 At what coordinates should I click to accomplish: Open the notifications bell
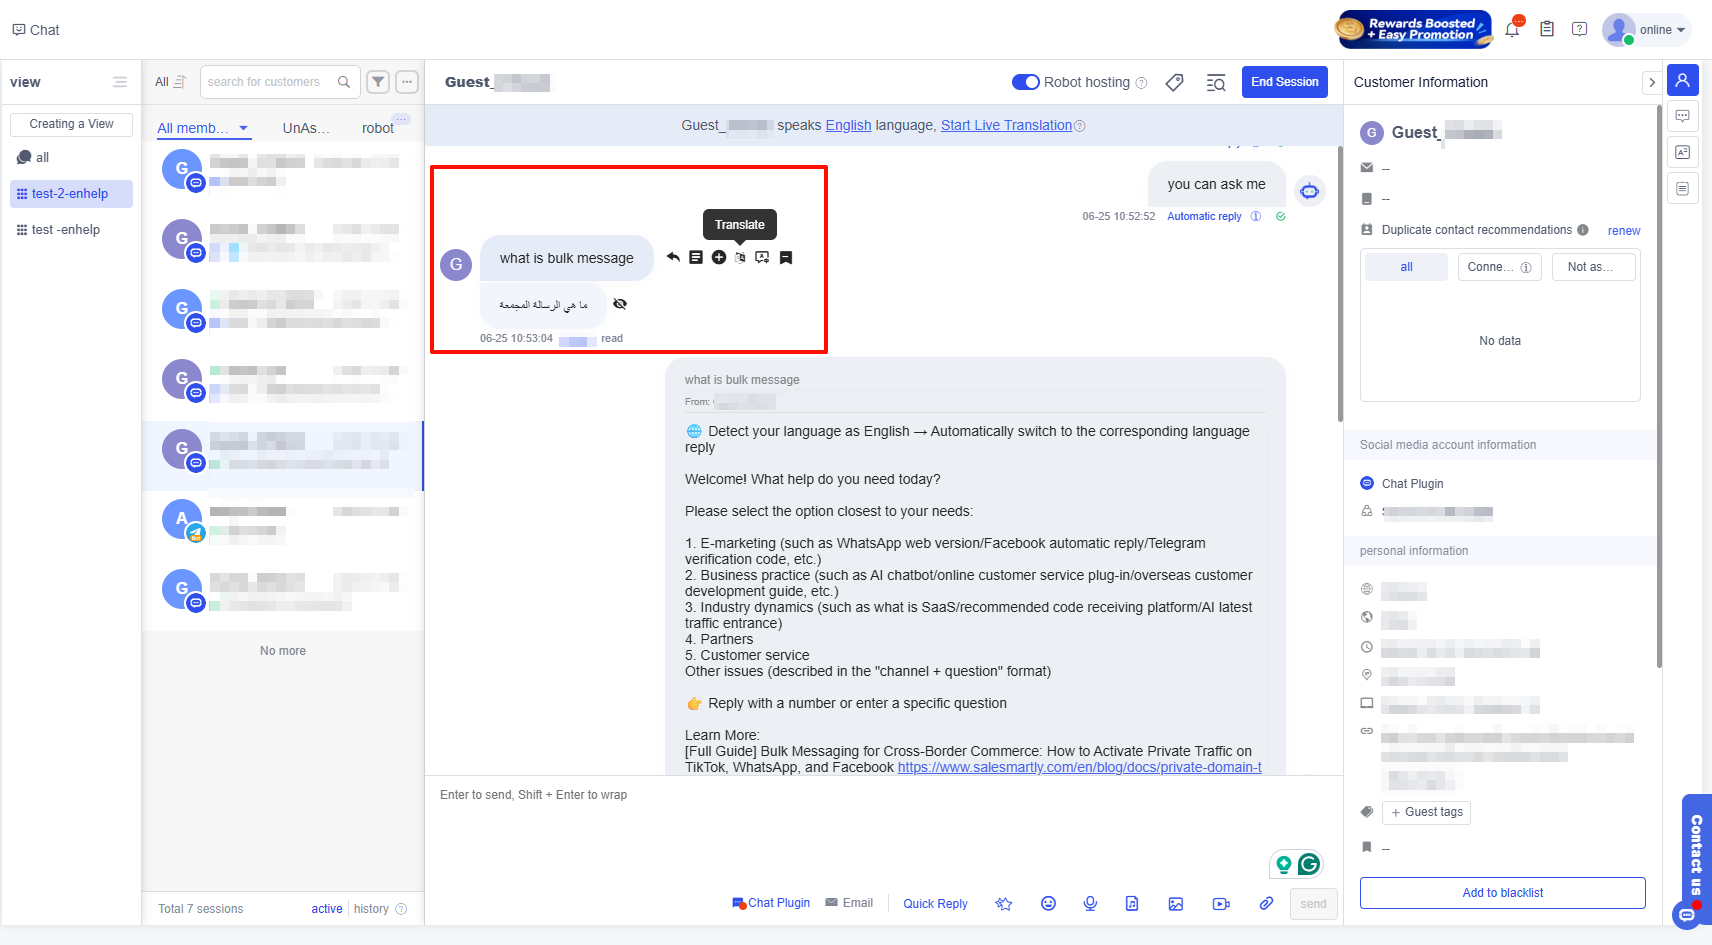point(1512,30)
